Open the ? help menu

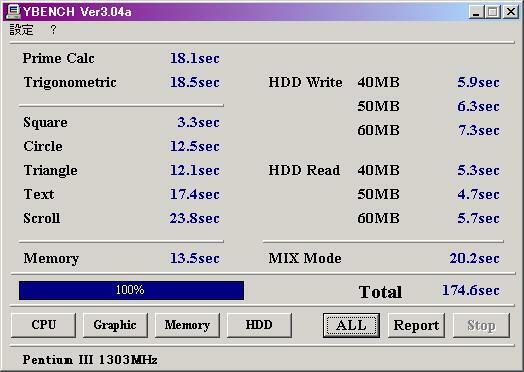pyautogui.click(x=53, y=30)
